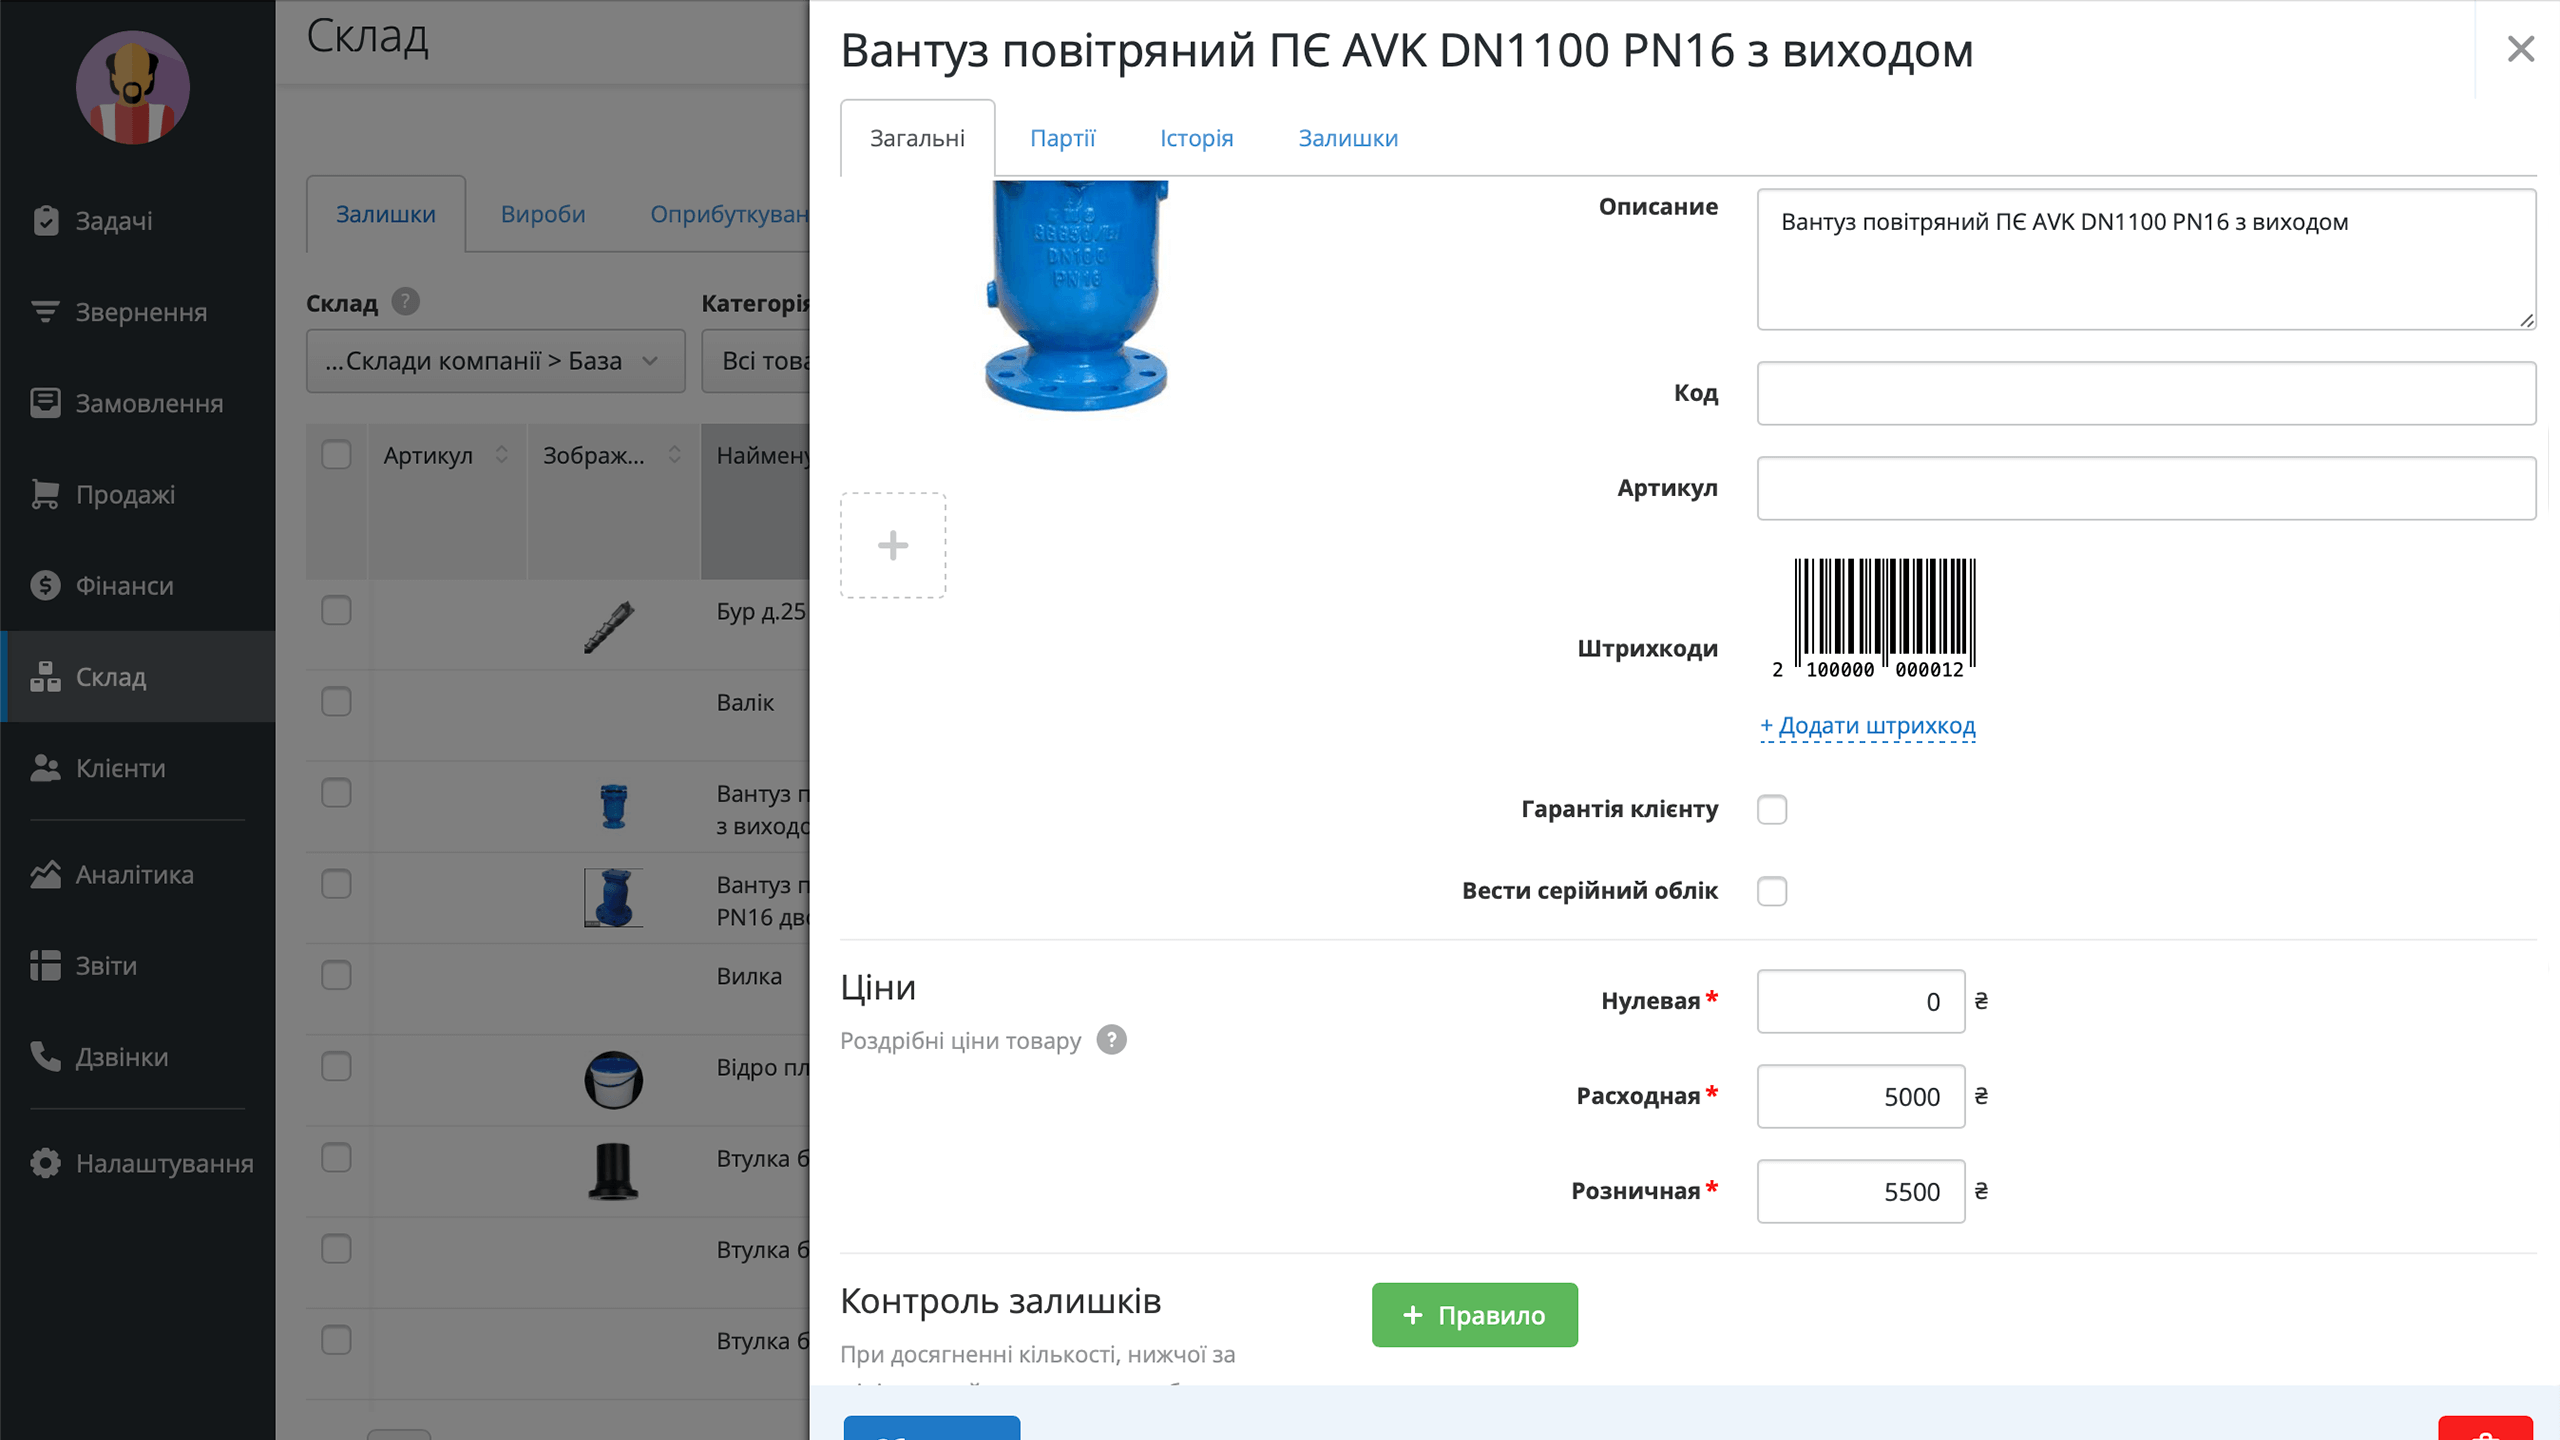The image size is (2560, 1440).
Task: Edit the Розничная price field
Action: coord(1861,1191)
